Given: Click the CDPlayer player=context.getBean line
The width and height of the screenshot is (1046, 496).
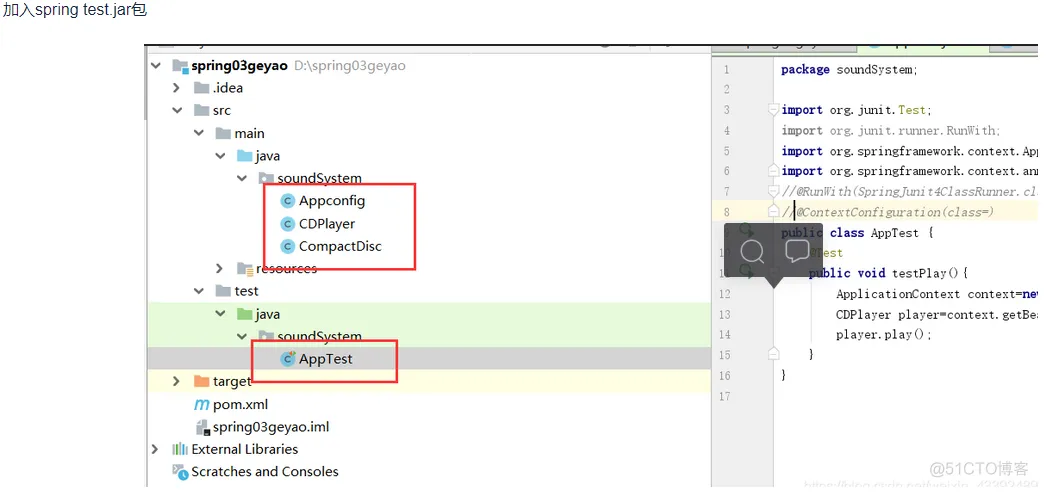Looking at the screenshot, I should (936, 314).
